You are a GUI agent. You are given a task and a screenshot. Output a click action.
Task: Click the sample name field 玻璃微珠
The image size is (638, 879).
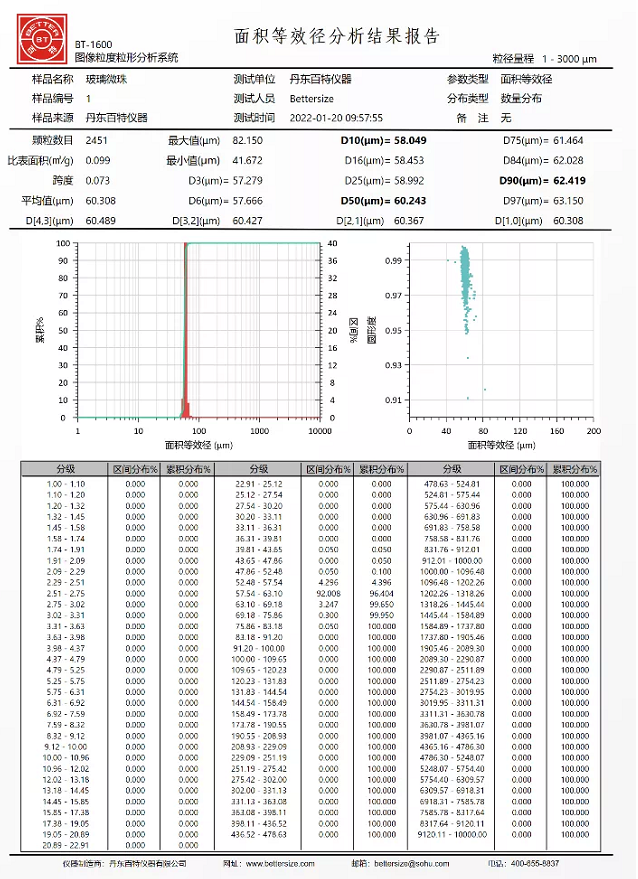(106, 79)
